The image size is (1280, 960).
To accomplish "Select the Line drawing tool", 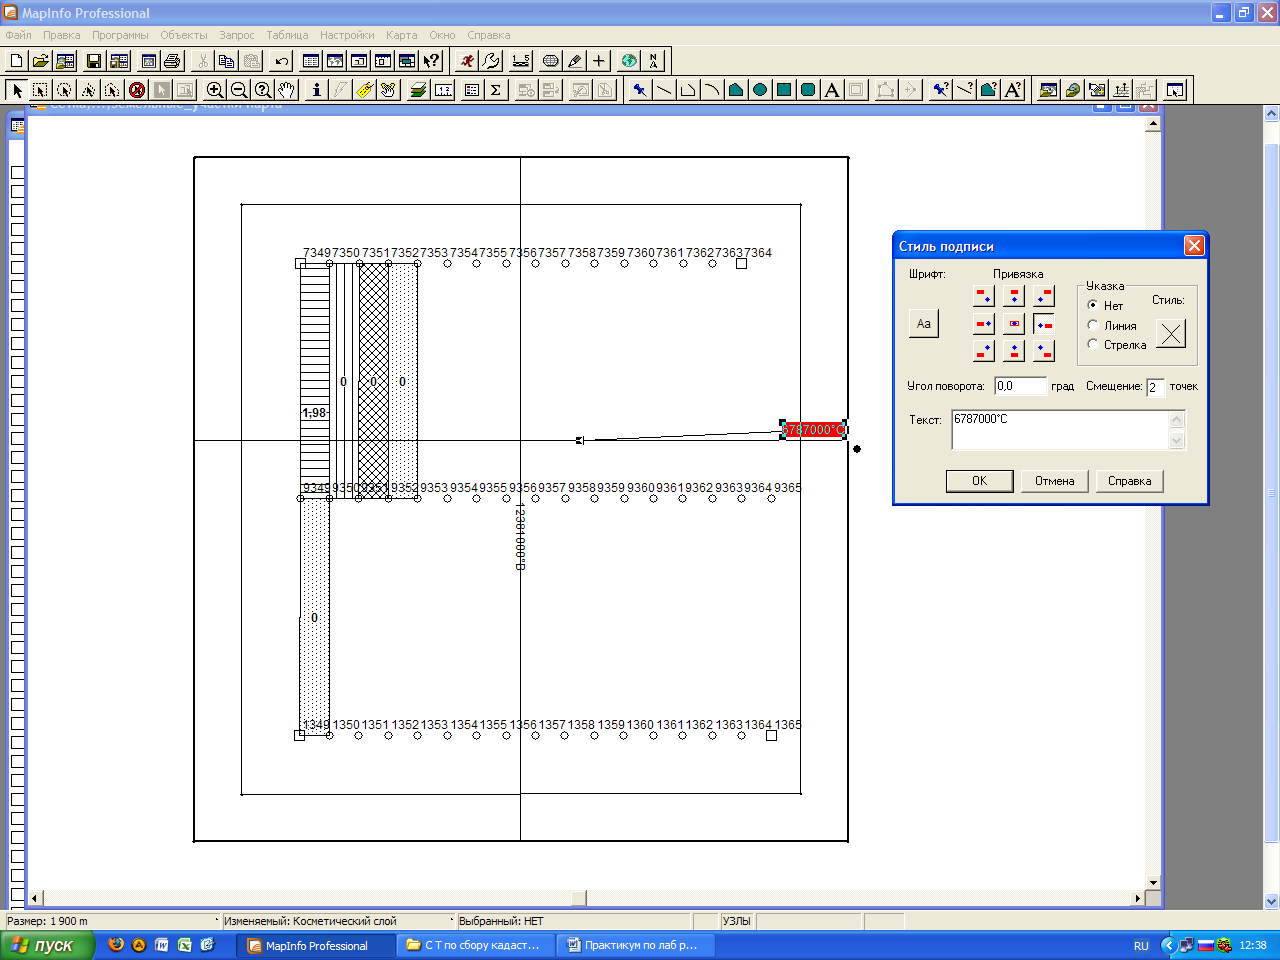I will [663, 90].
